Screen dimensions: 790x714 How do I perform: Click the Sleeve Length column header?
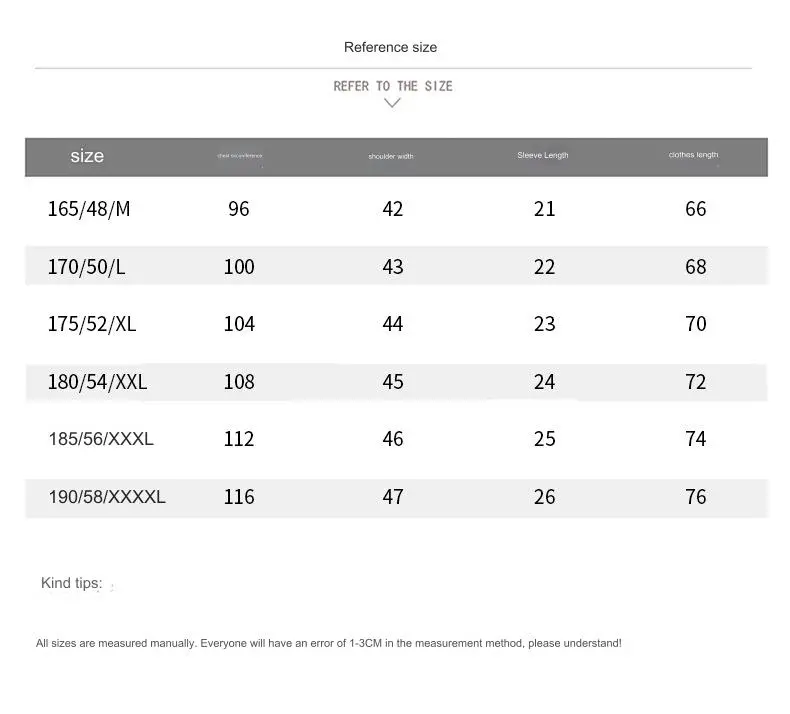click(543, 155)
